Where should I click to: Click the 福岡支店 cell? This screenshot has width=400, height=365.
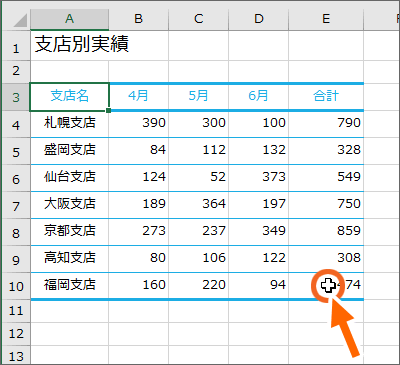pyautogui.click(x=70, y=286)
